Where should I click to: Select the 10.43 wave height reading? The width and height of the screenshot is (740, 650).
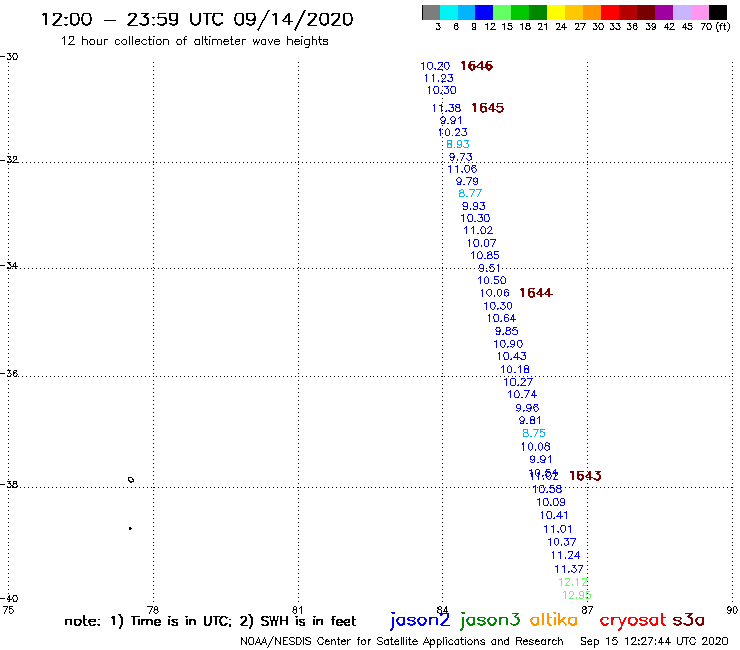(512, 356)
